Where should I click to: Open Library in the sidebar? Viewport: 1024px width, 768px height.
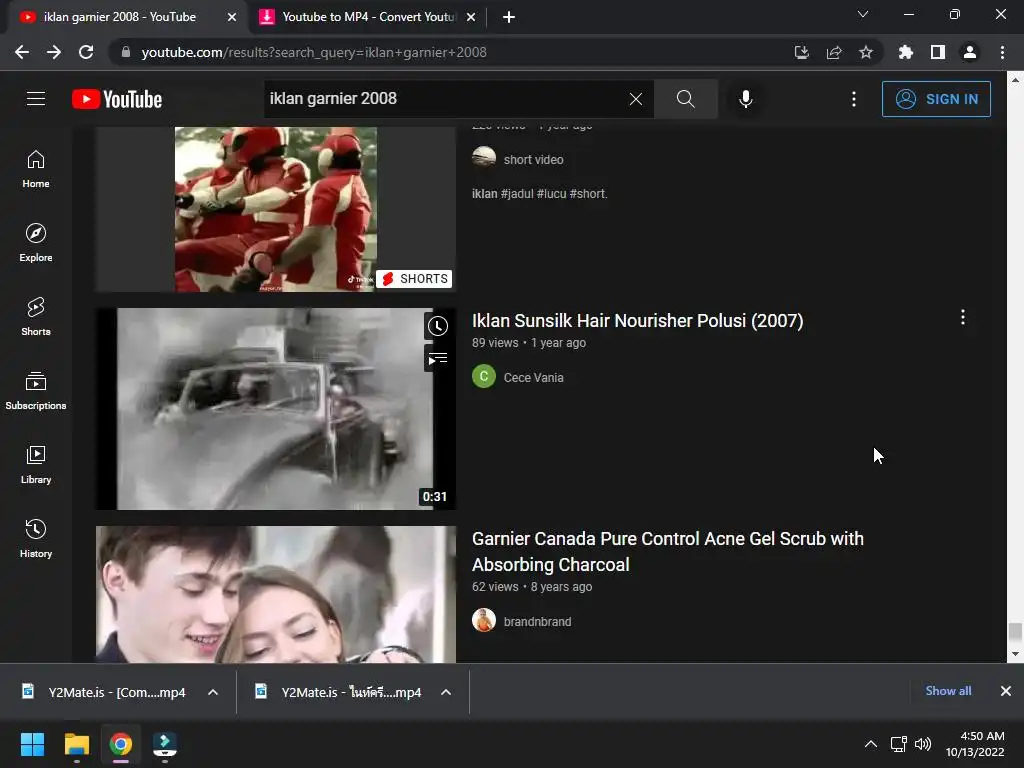[x=36, y=464]
